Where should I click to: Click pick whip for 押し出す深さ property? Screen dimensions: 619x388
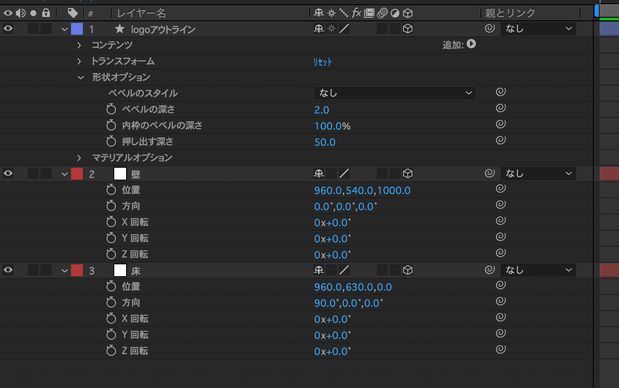pyautogui.click(x=501, y=140)
